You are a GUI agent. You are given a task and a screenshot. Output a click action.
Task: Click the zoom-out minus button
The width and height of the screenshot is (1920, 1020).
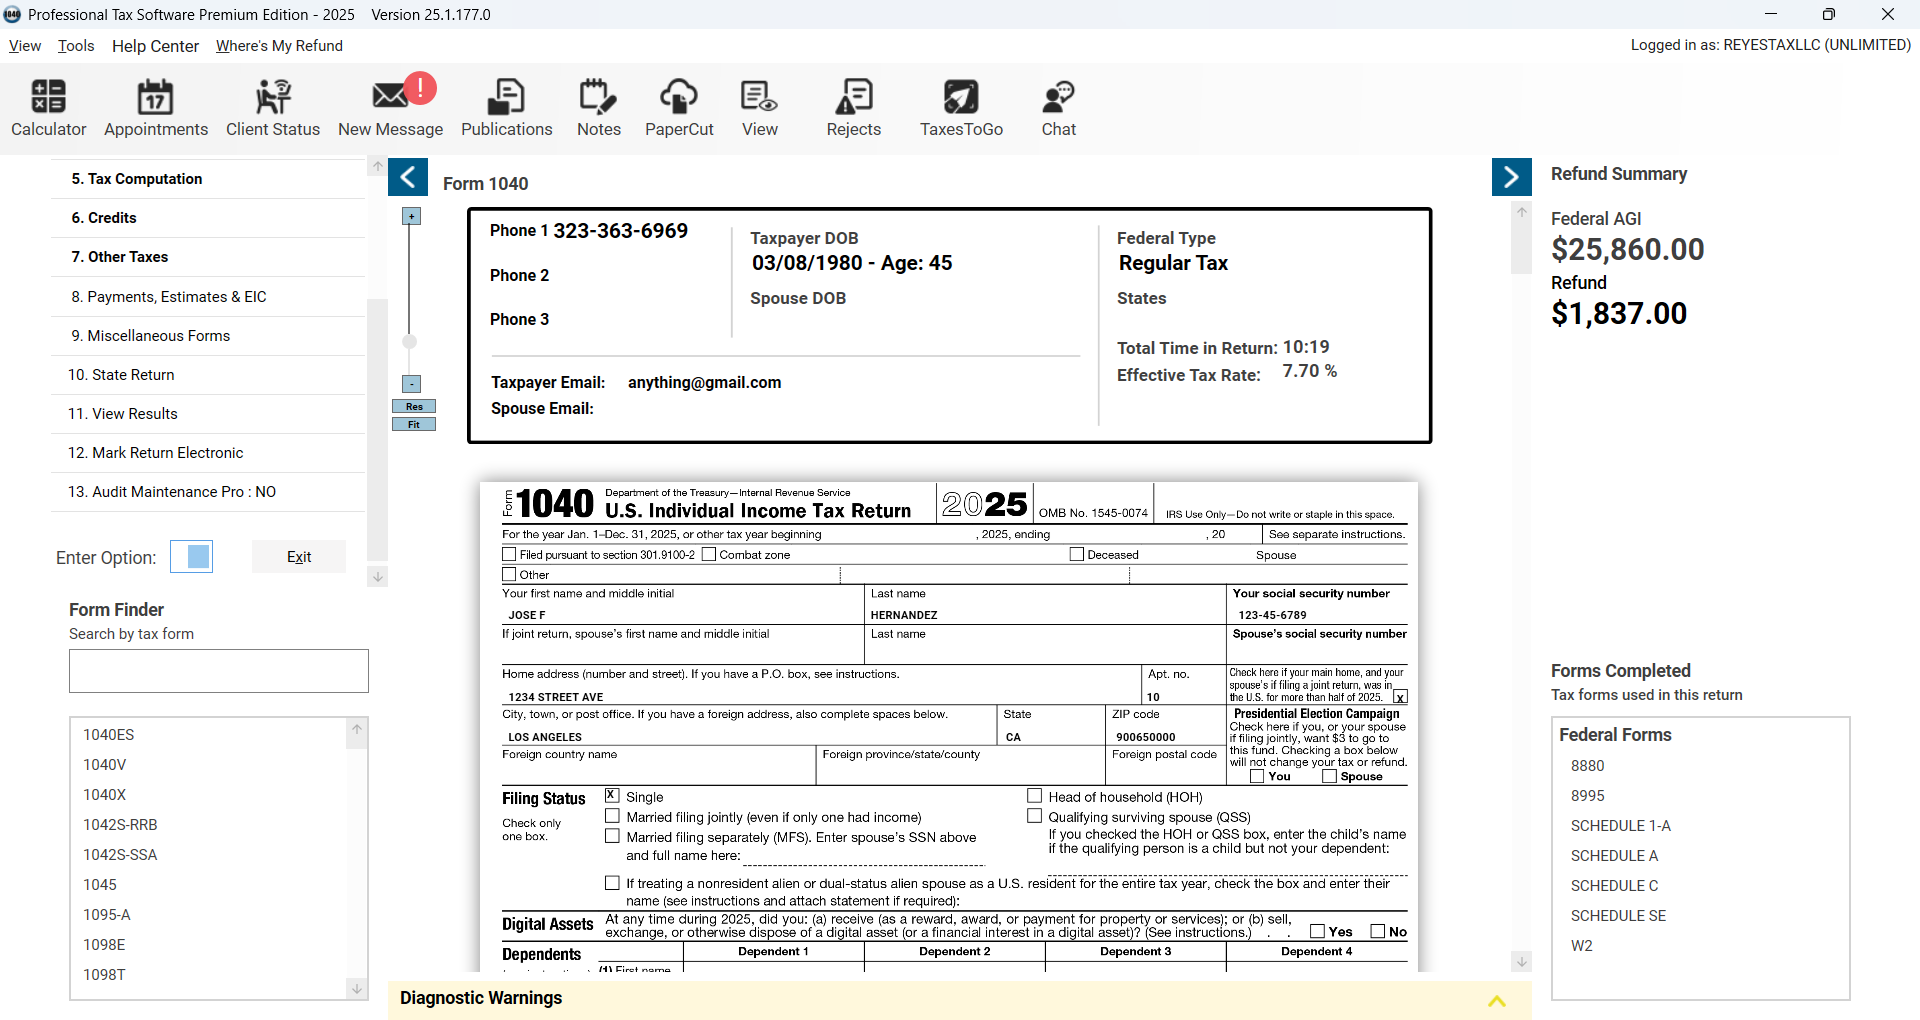411,384
